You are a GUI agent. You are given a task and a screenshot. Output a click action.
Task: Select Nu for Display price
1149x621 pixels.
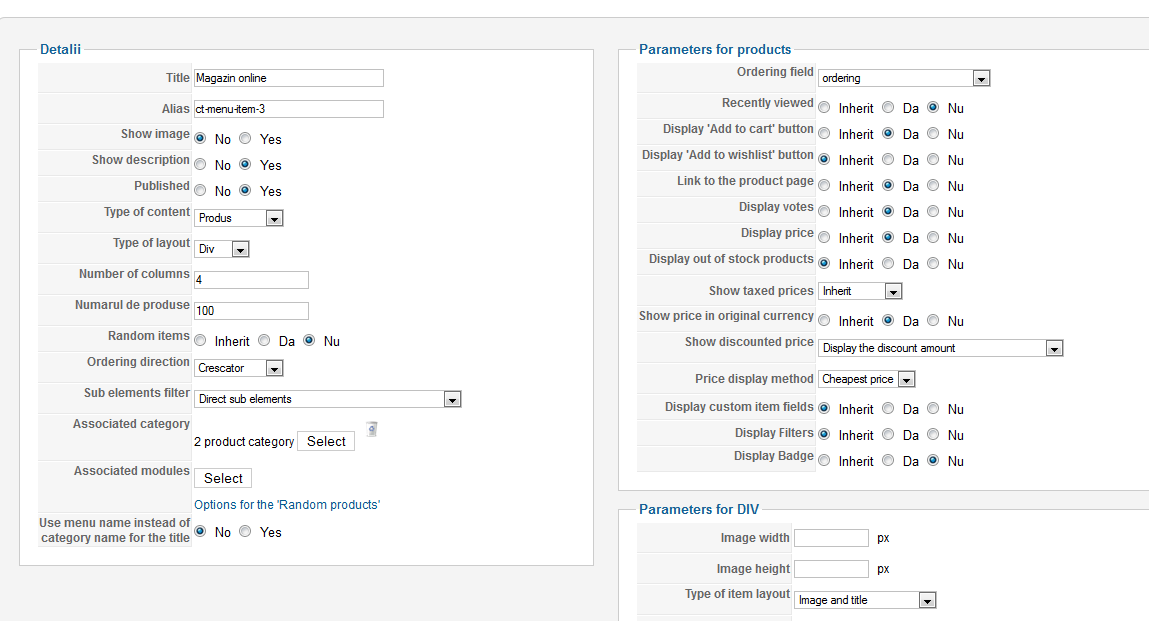[x=933, y=238]
